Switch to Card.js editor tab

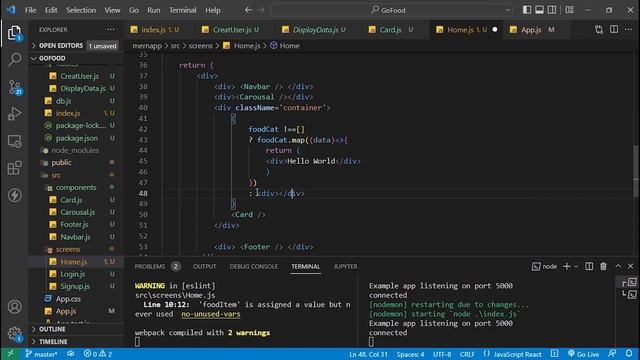395,29
